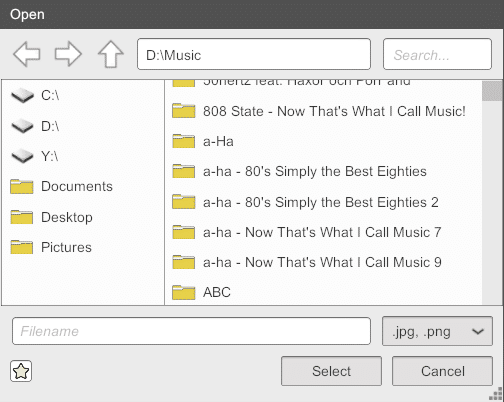Click the 'C:\' label in sidebar
504x402 pixels.
50,96
